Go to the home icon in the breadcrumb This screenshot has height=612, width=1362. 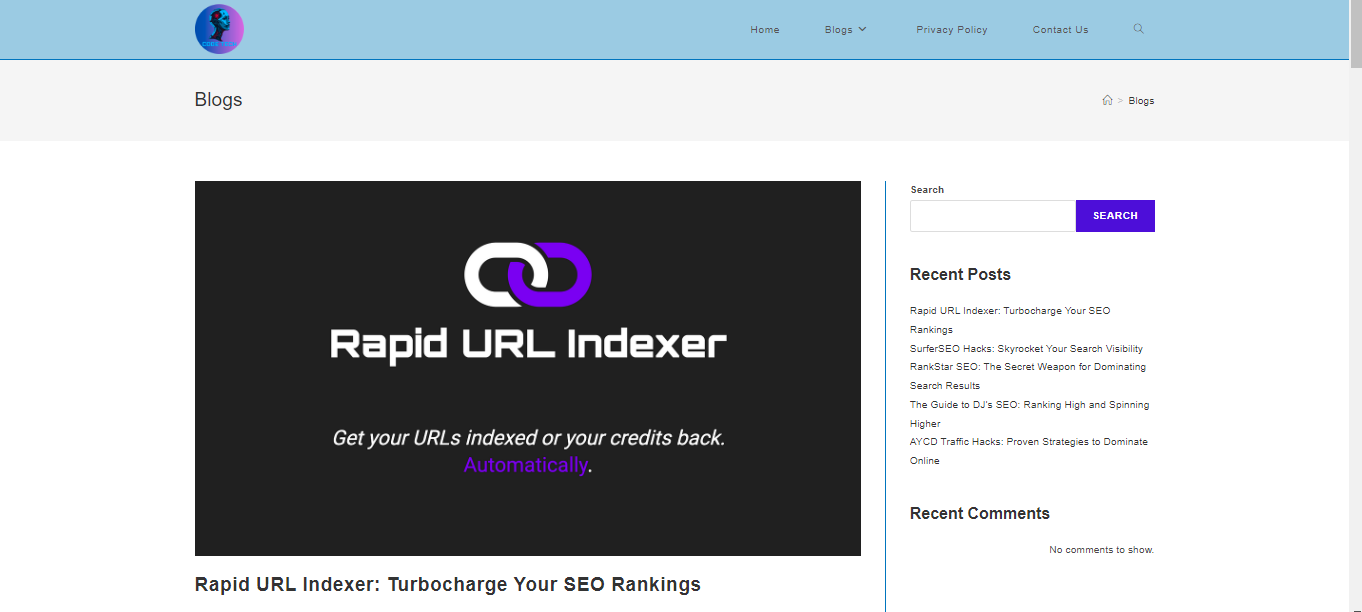[1107, 100]
